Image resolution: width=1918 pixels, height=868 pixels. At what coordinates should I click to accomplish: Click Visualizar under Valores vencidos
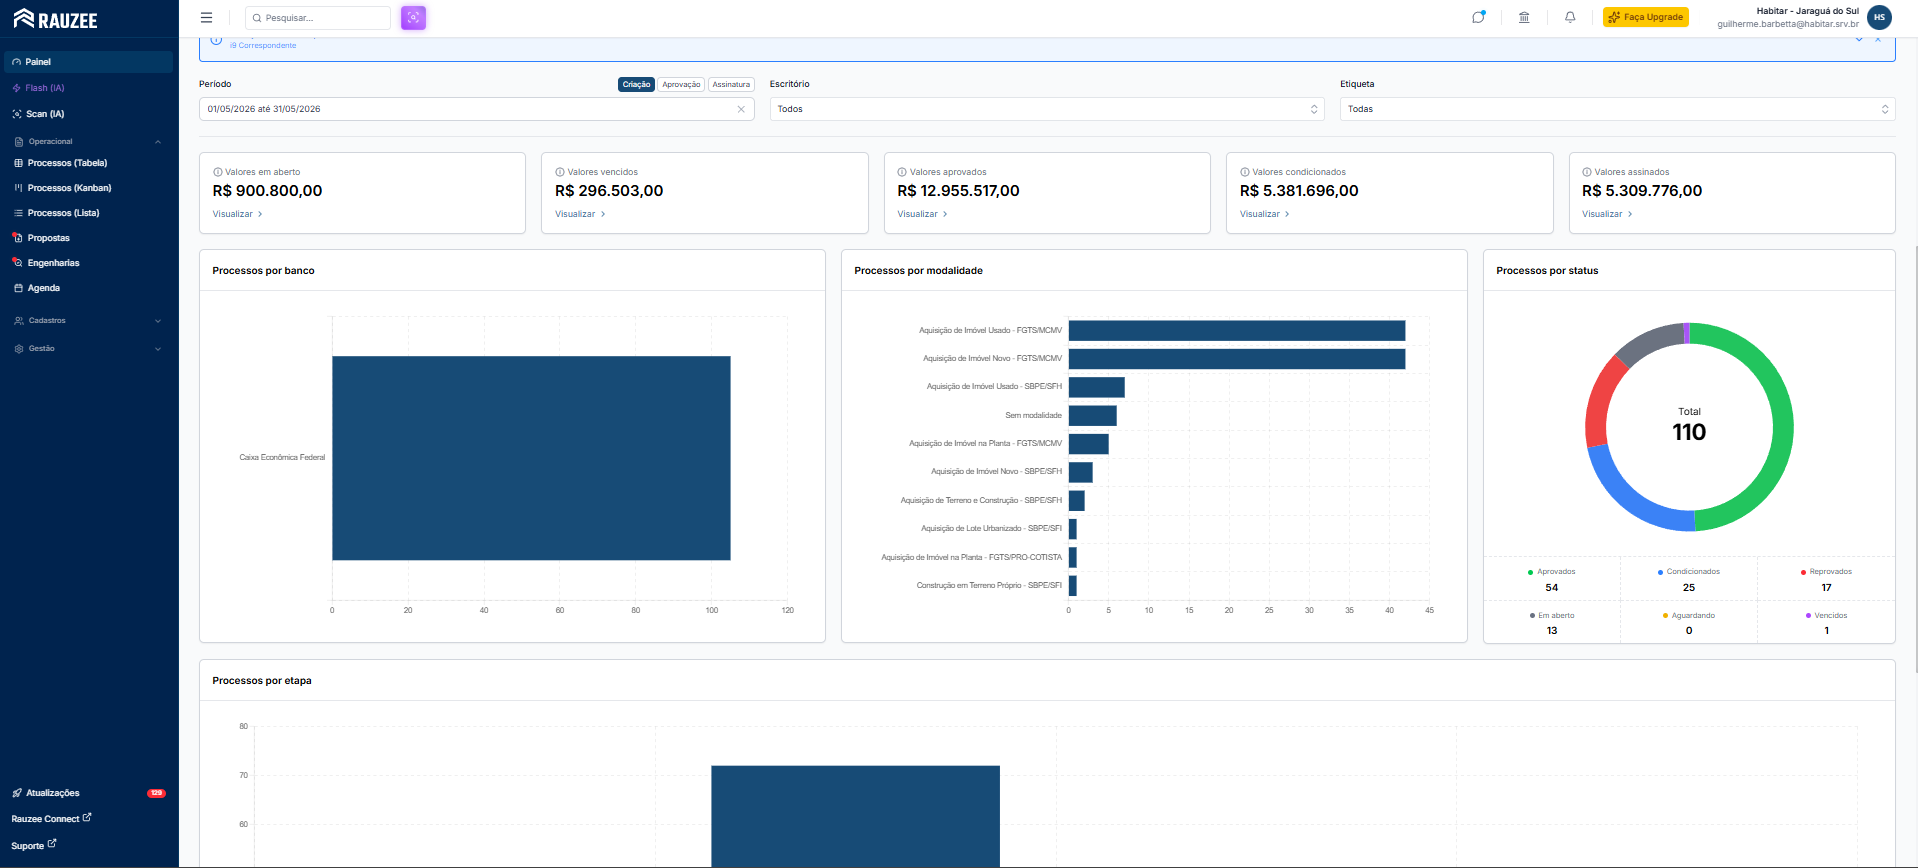[580, 214]
